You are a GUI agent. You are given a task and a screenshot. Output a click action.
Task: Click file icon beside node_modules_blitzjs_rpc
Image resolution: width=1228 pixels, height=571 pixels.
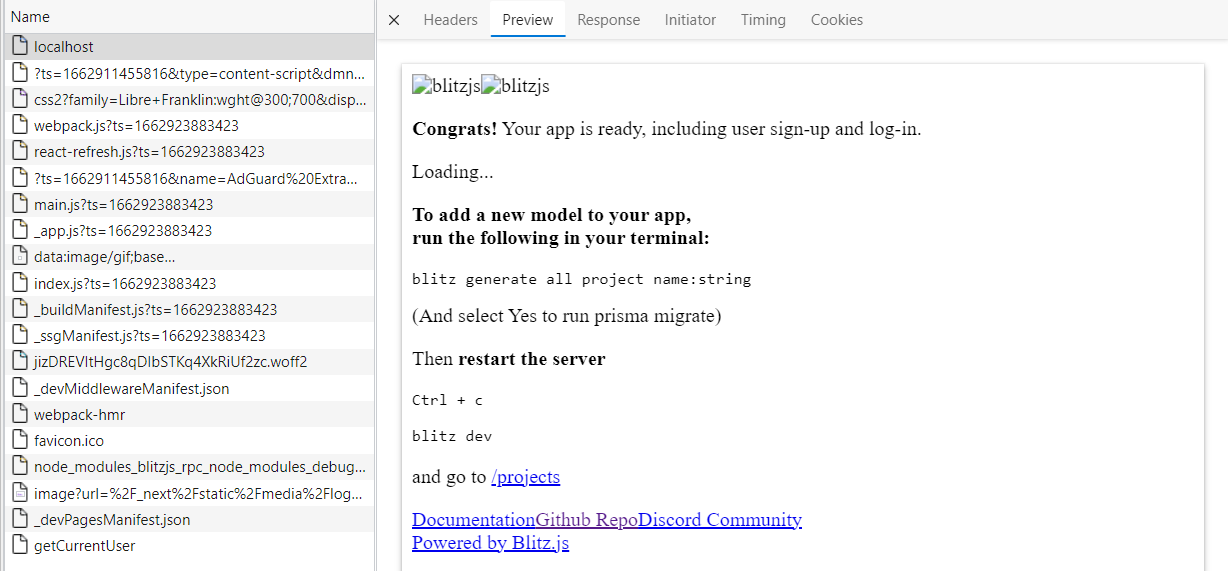coord(20,466)
